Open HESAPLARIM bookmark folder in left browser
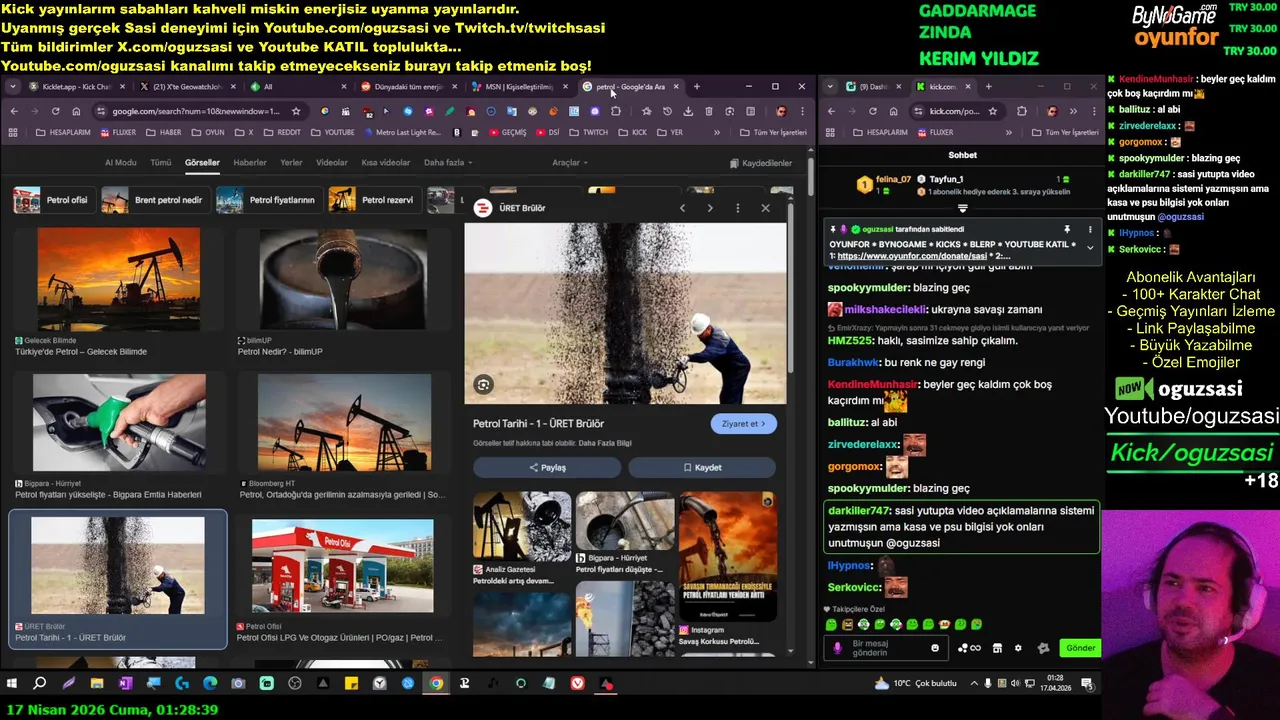The height and width of the screenshot is (720, 1280). coord(62,132)
